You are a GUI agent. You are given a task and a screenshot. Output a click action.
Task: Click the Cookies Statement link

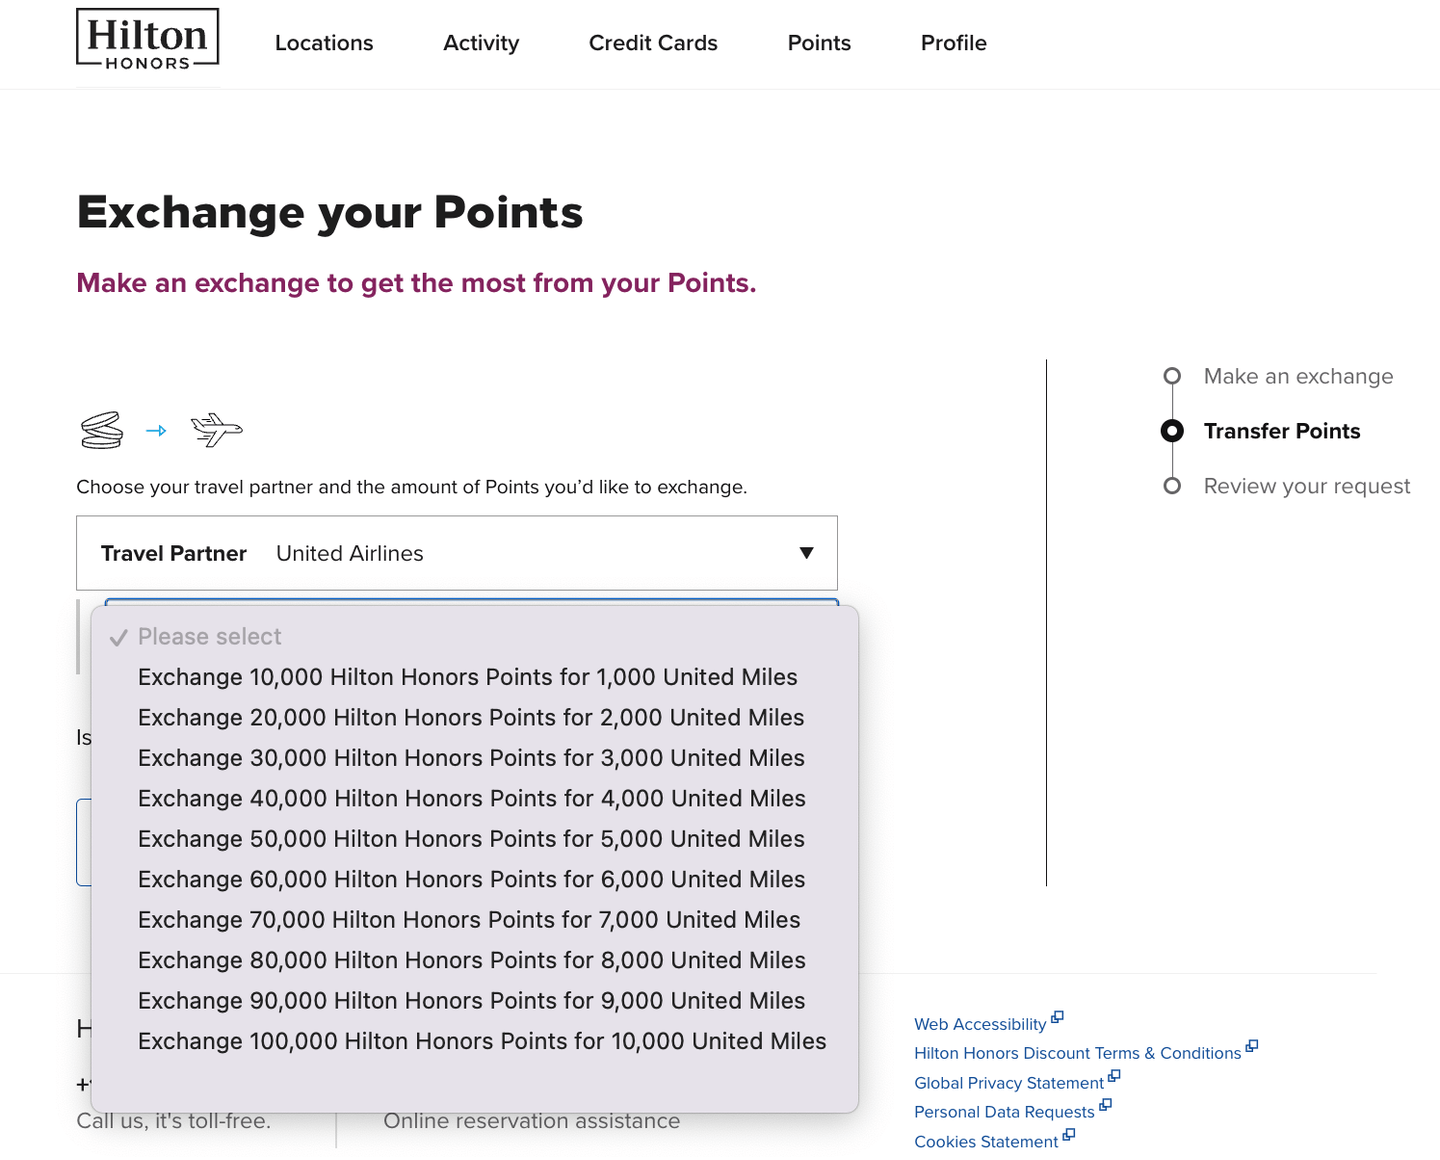[985, 1142]
